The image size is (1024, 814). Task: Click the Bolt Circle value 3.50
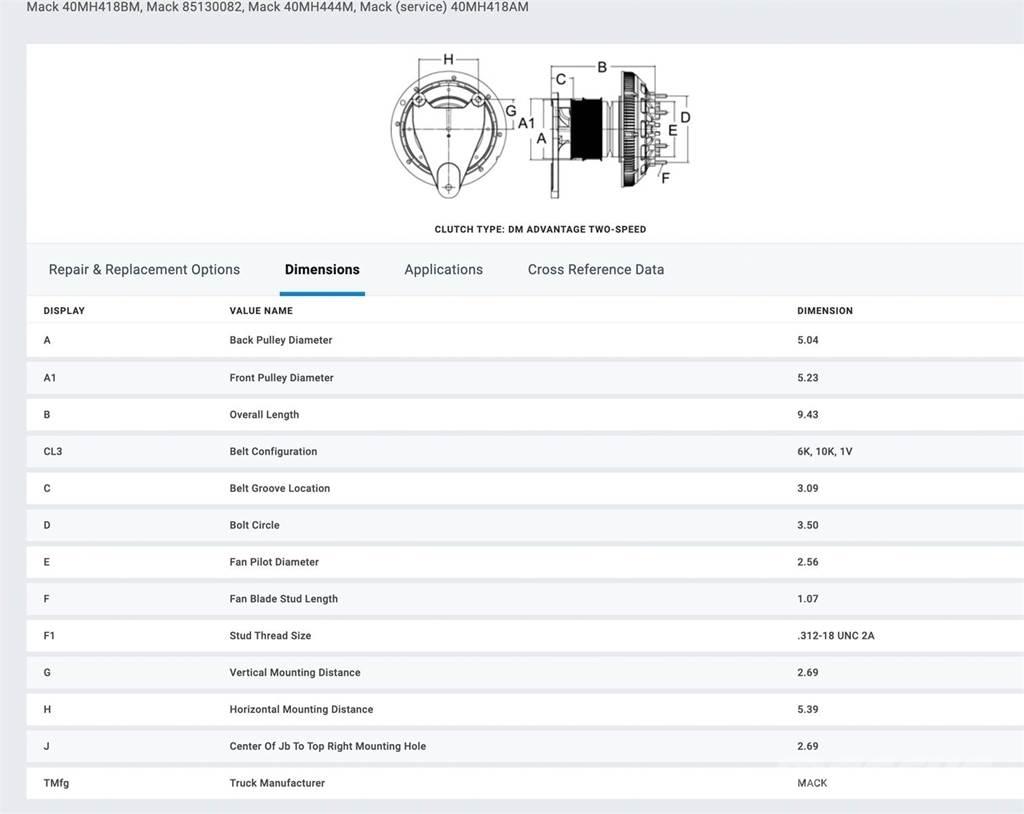pos(807,526)
